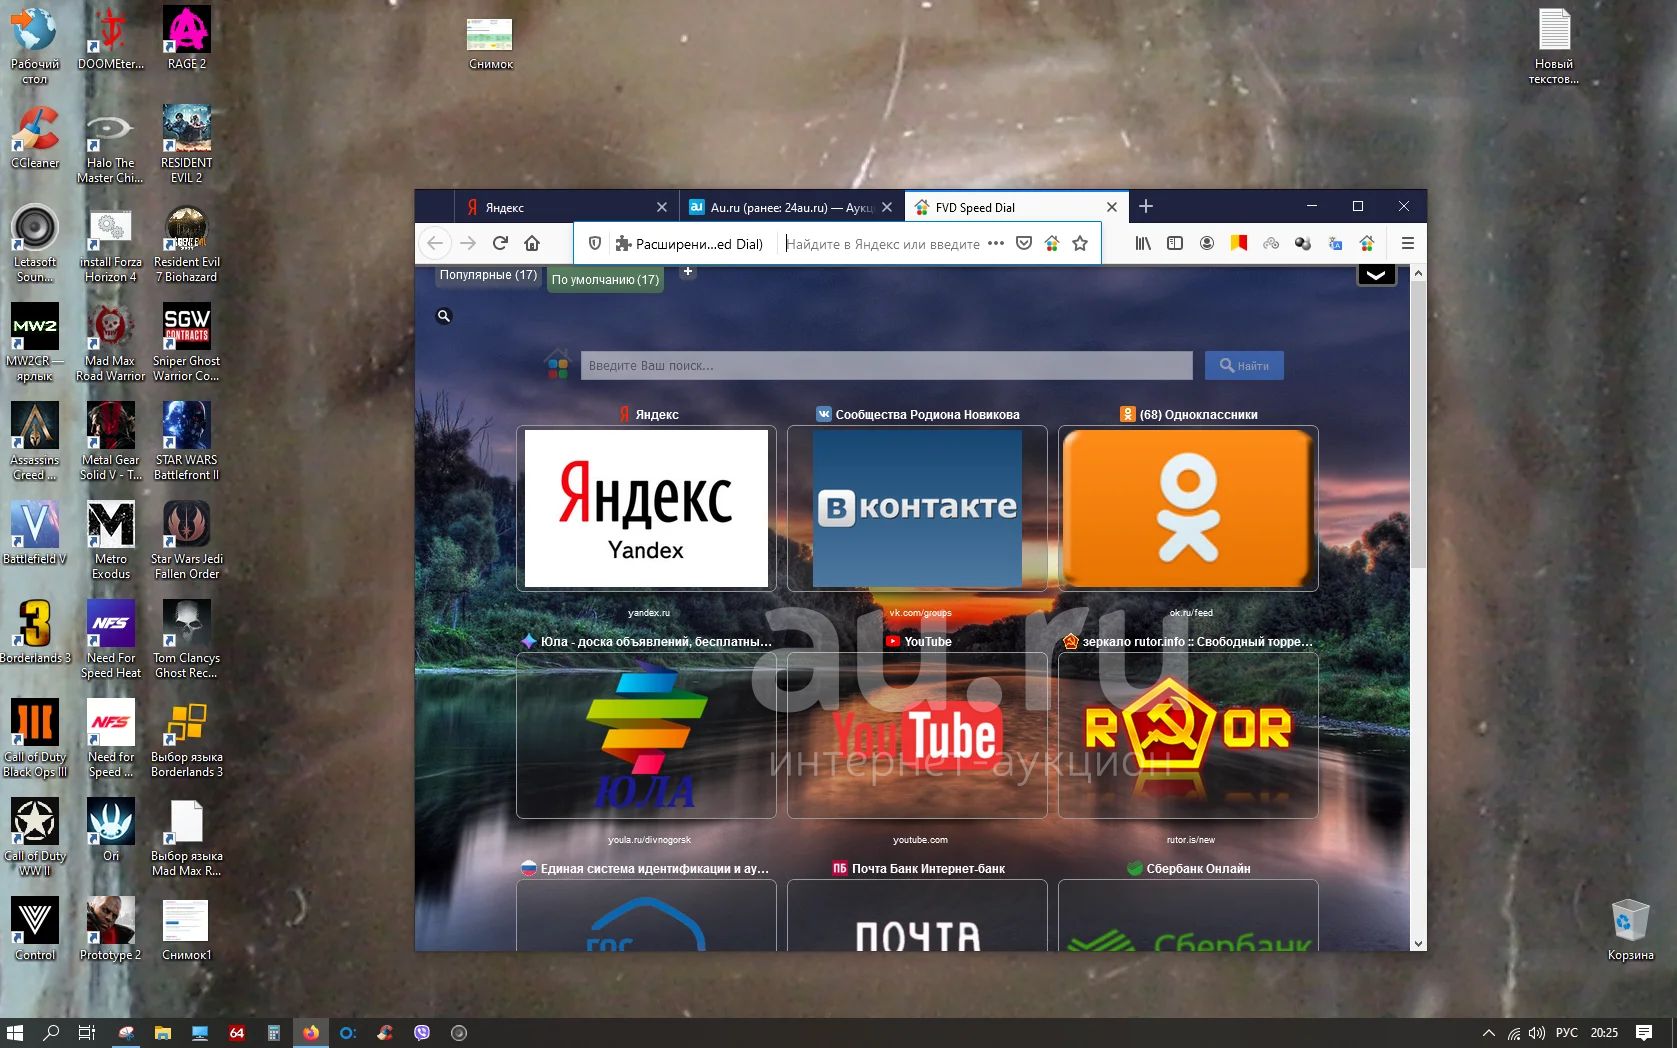Image resolution: width=1677 pixels, height=1048 pixels.
Task: Switch to the Au.ru tab
Action: point(791,207)
